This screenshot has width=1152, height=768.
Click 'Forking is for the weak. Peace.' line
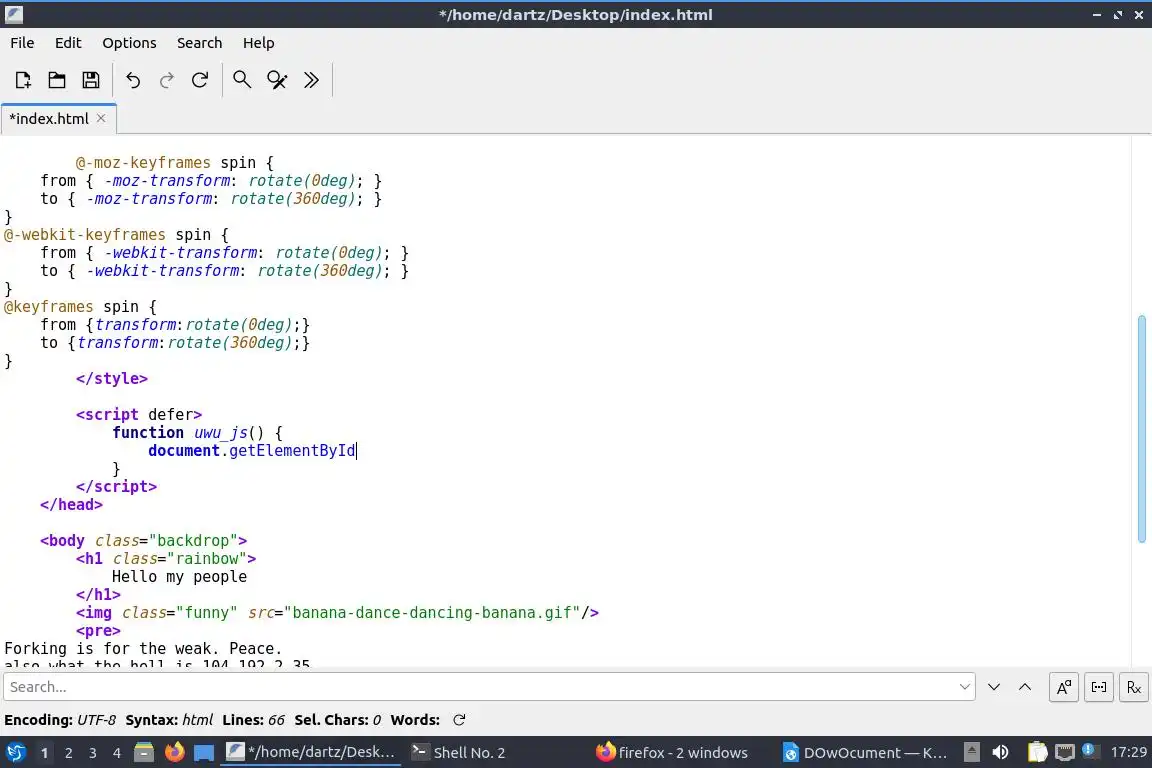click(x=143, y=649)
